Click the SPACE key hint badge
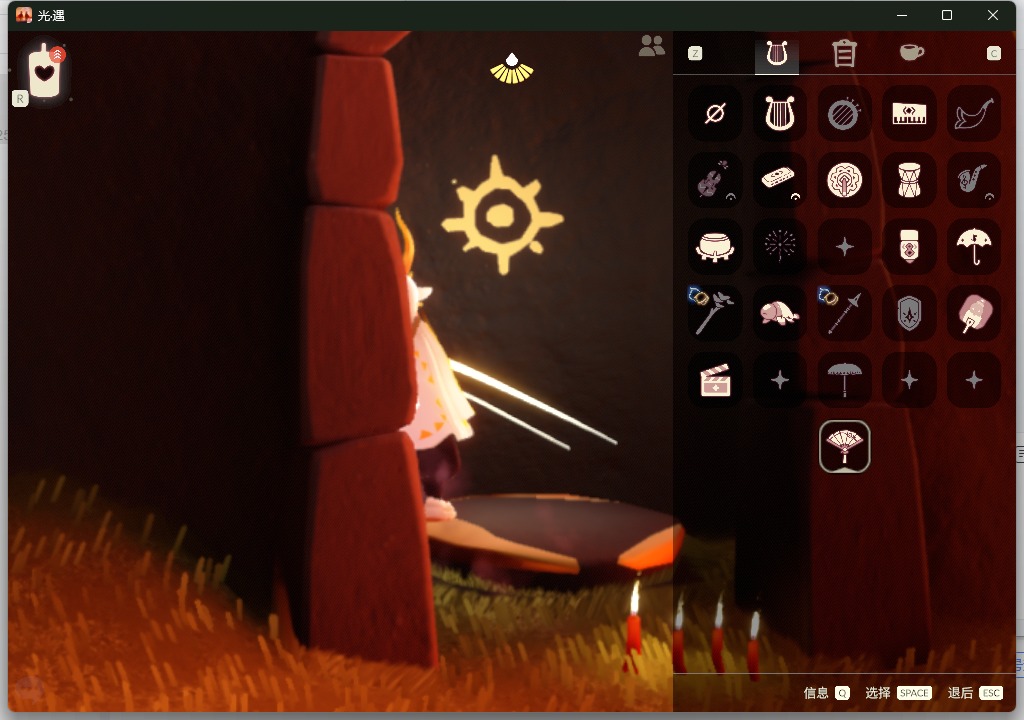Image resolution: width=1024 pixels, height=720 pixels. [x=914, y=693]
